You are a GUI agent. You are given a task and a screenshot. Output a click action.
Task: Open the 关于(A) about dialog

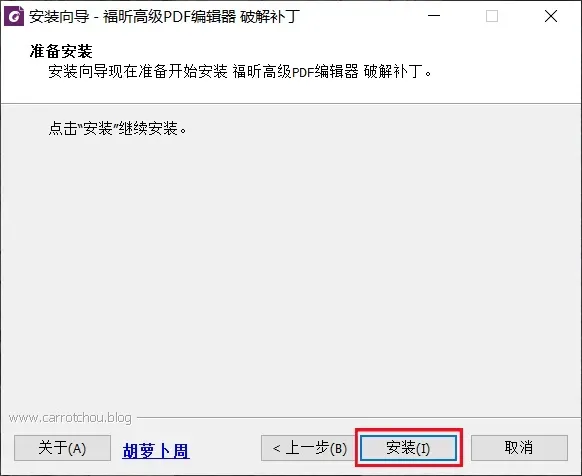click(x=62, y=448)
